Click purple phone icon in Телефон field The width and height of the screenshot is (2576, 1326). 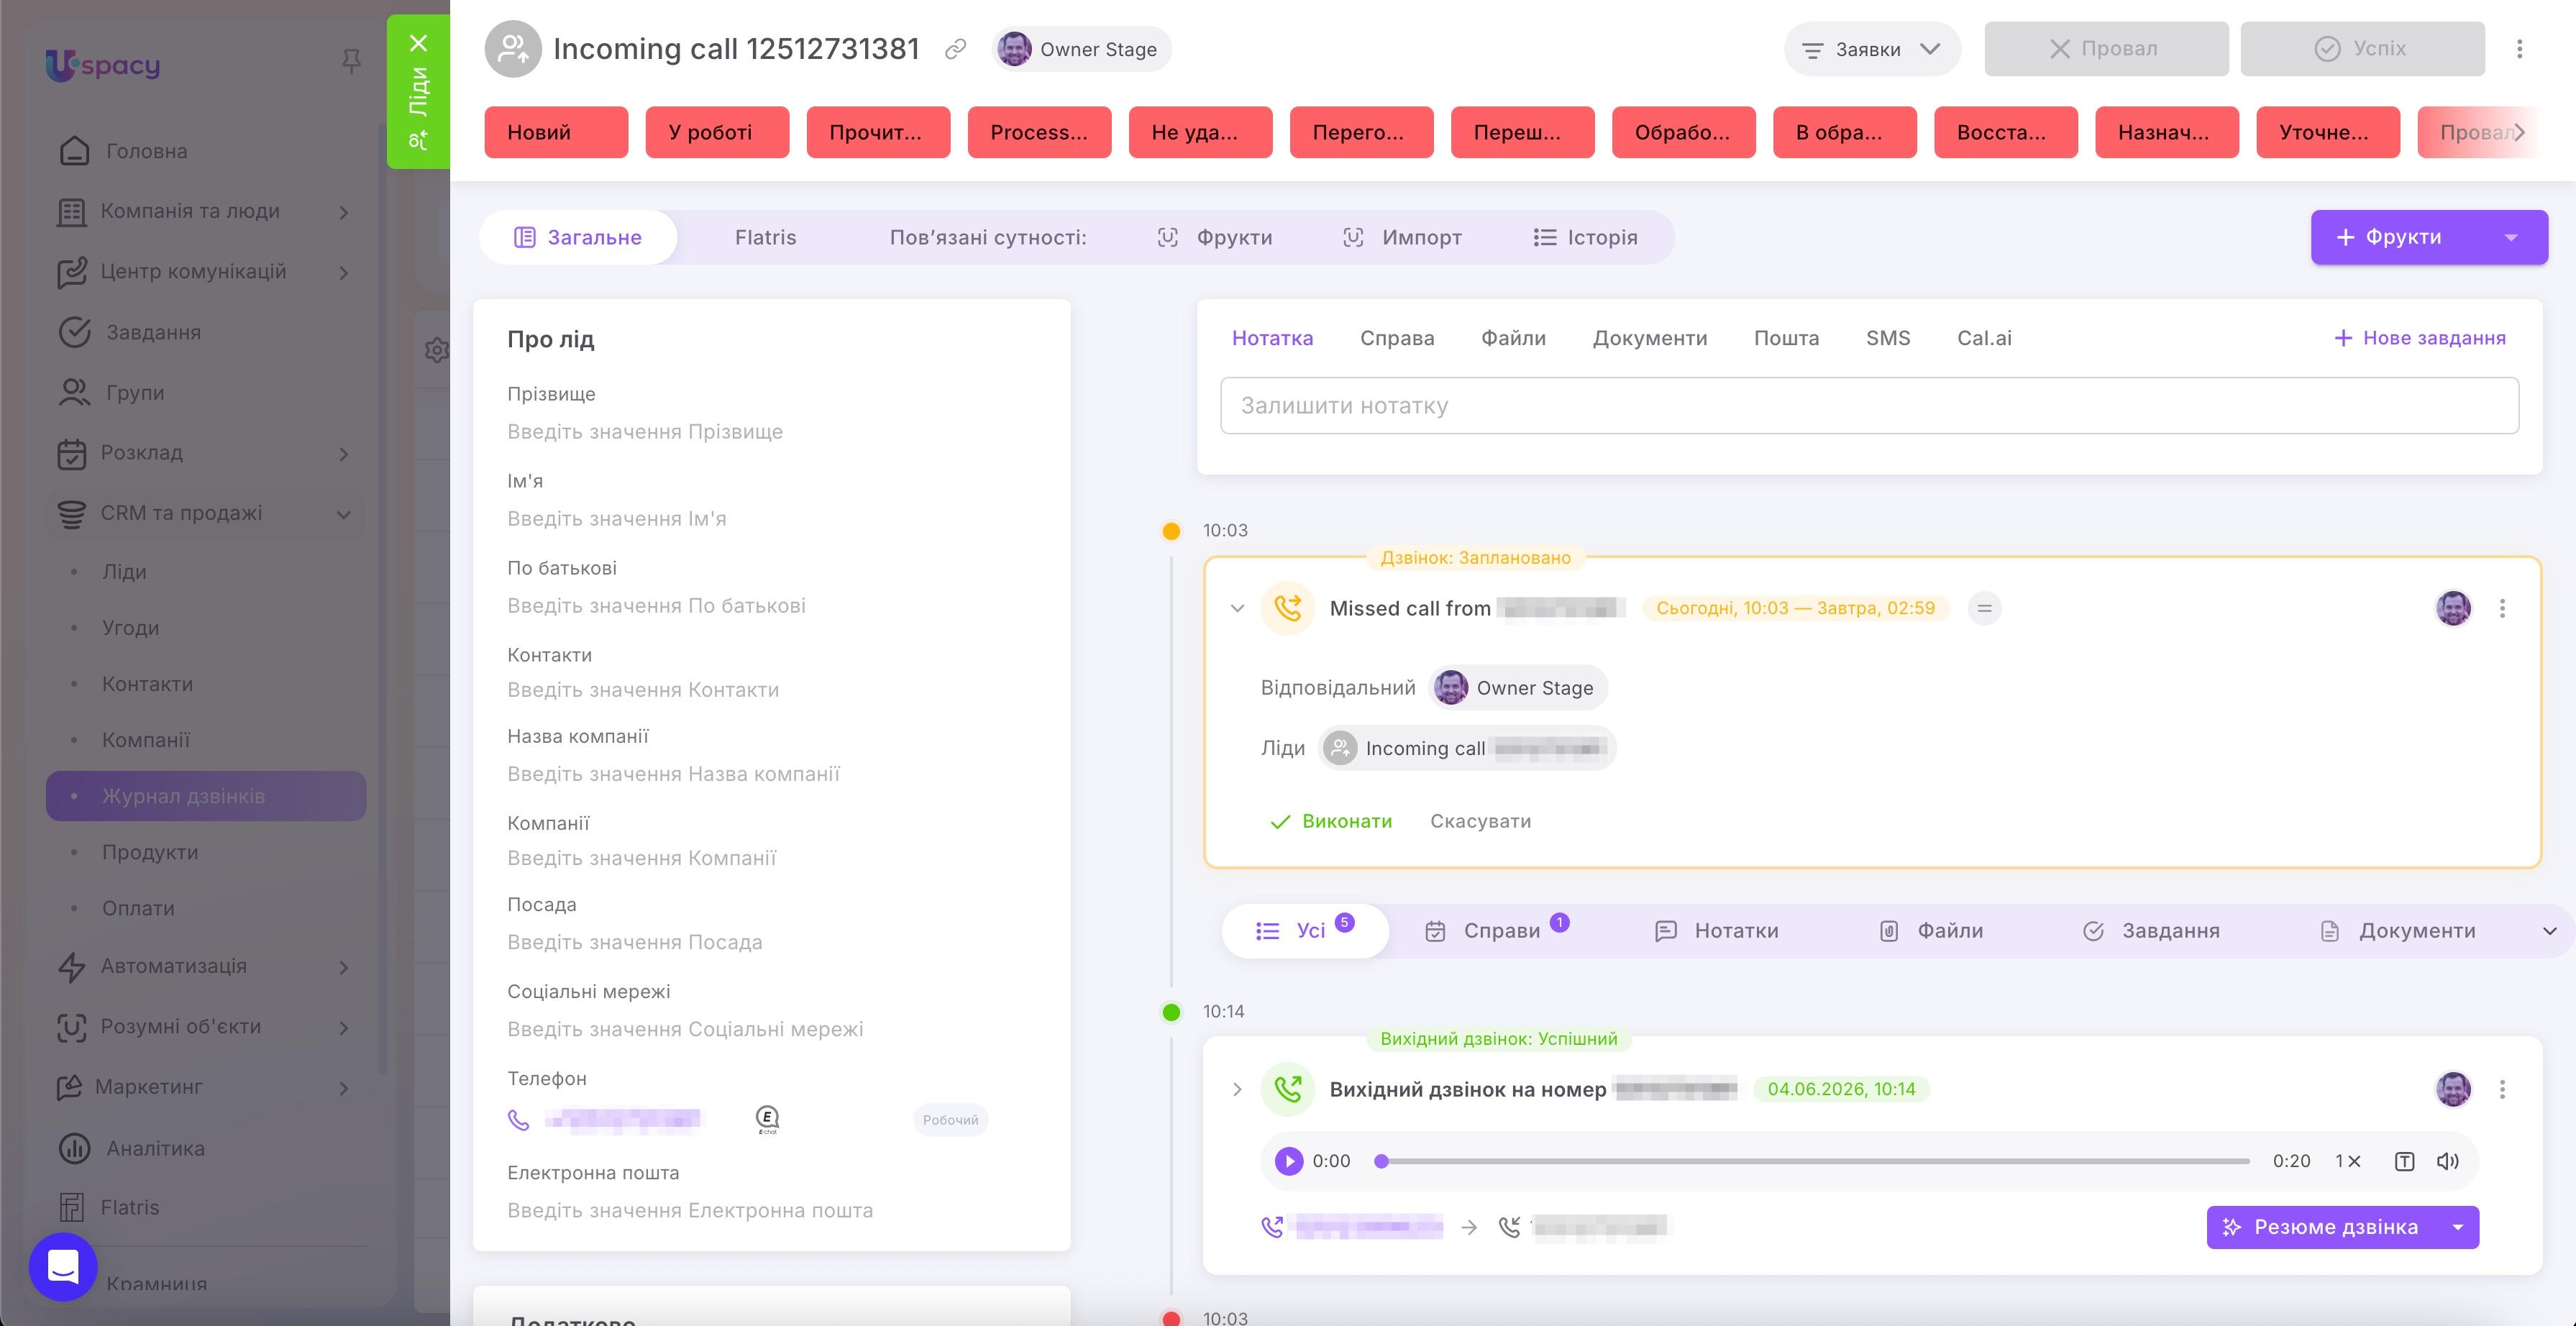518,1120
